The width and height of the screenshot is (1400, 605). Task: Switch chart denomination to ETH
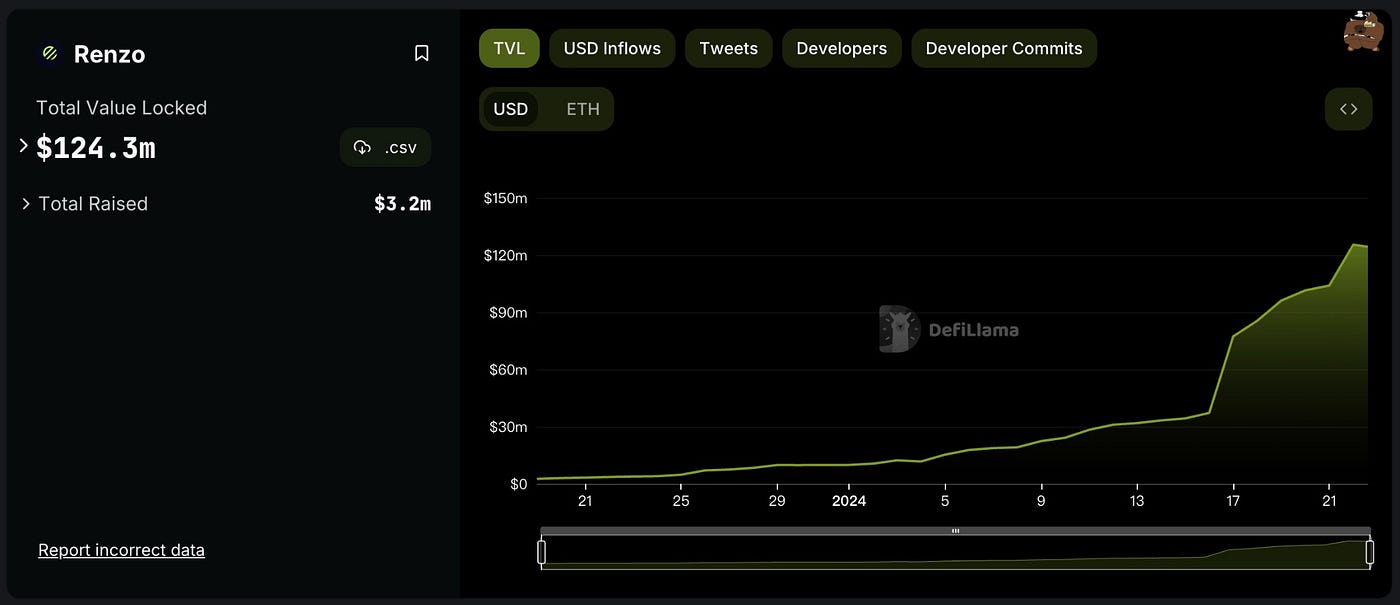pyautogui.click(x=583, y=109)
